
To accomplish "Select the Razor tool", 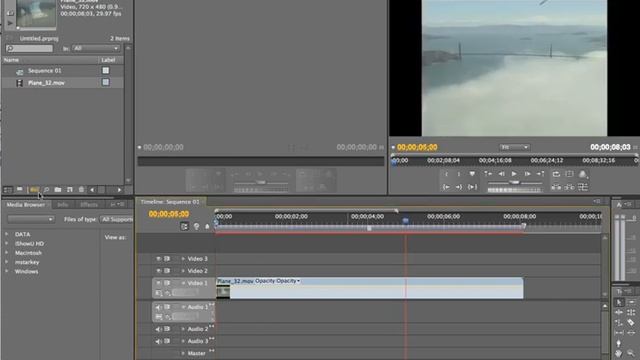I will point(631,322).
